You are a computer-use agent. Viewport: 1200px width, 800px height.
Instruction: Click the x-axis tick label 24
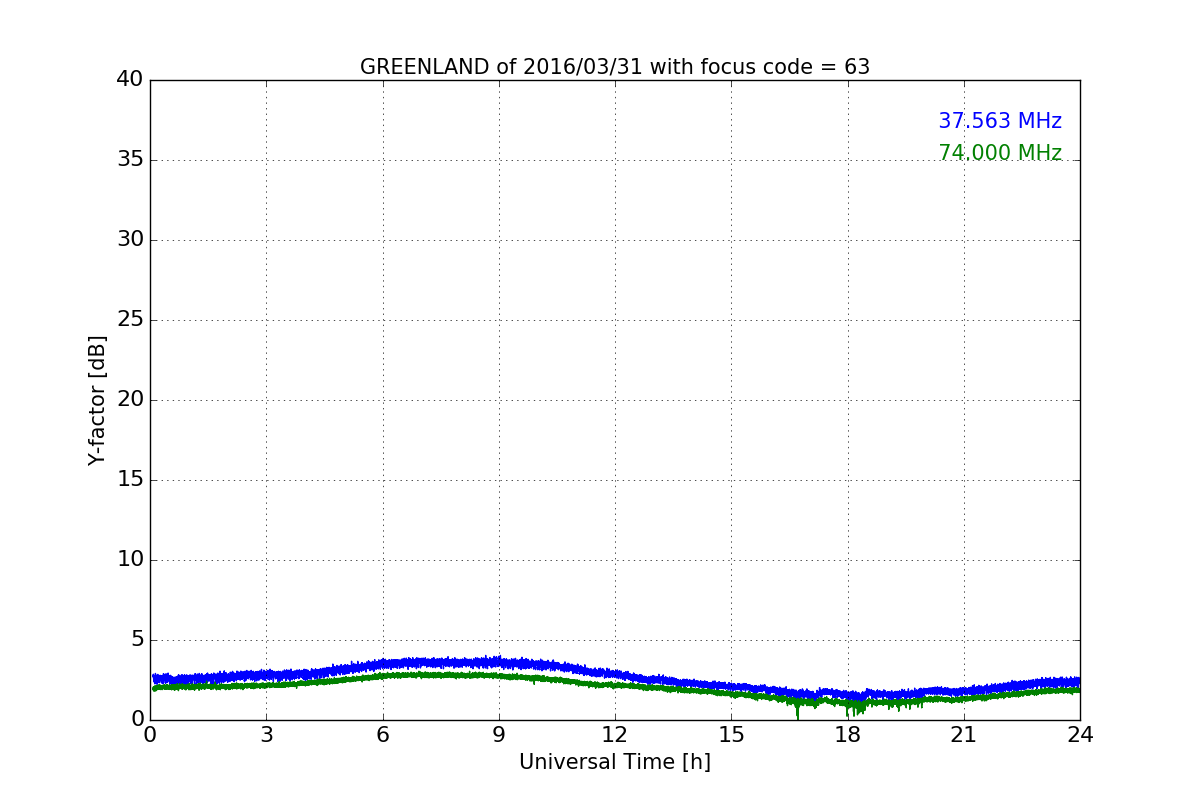(1080, 734)
